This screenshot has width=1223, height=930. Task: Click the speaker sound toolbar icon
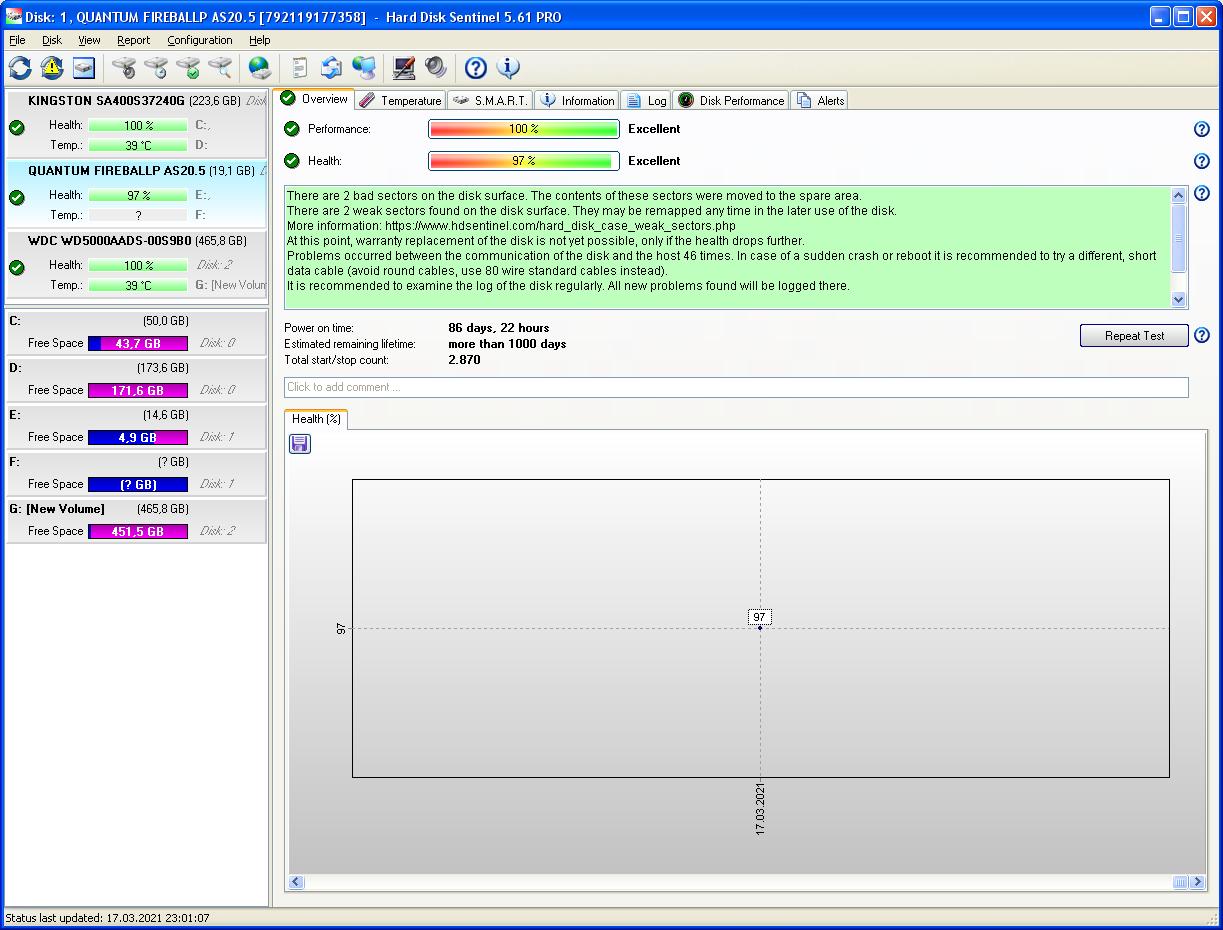point(436,68)
